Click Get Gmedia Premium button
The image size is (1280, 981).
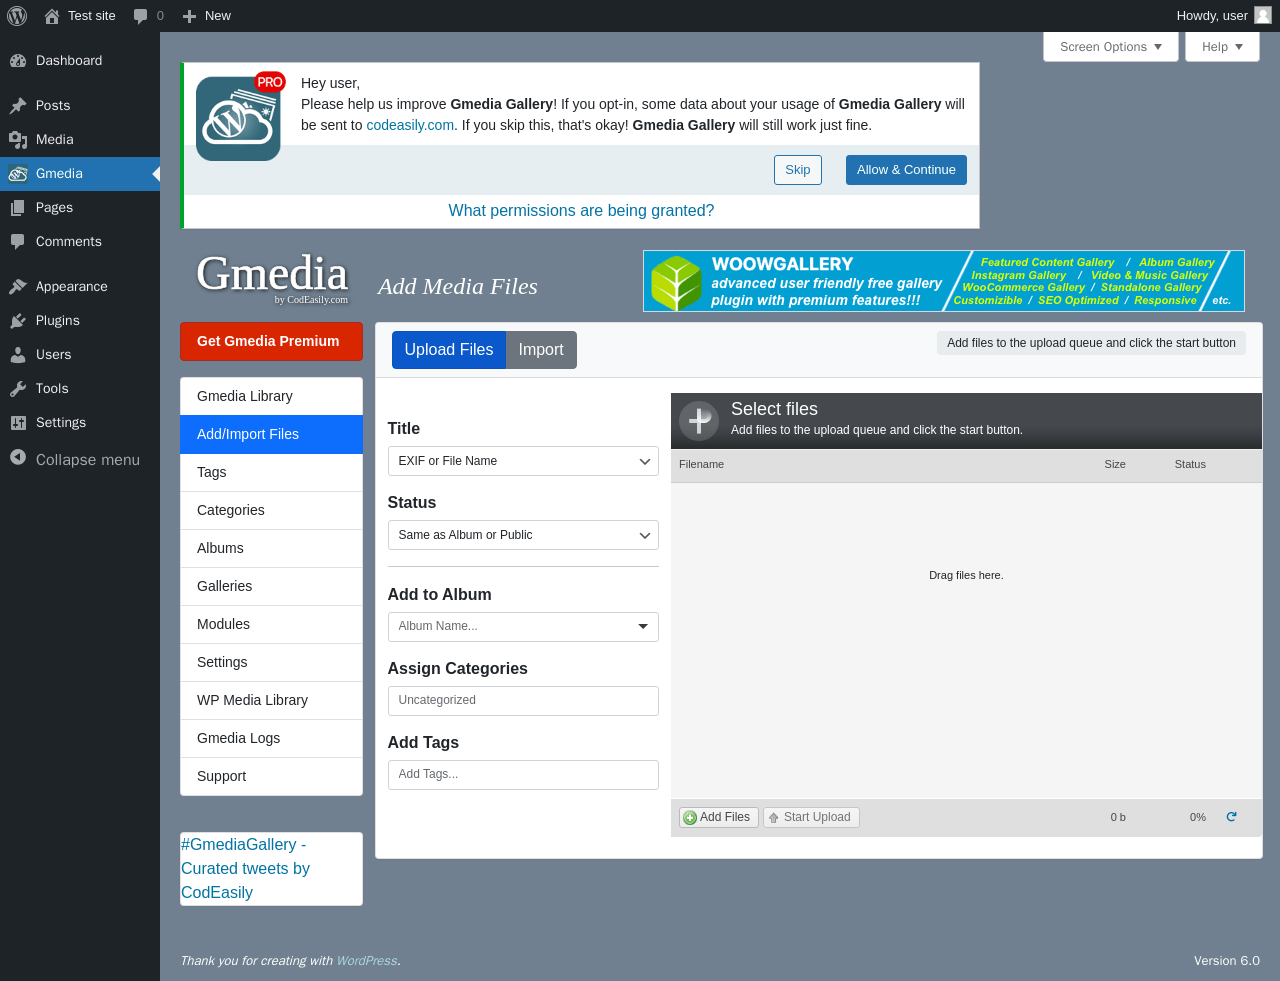click(x=271, y=341)
